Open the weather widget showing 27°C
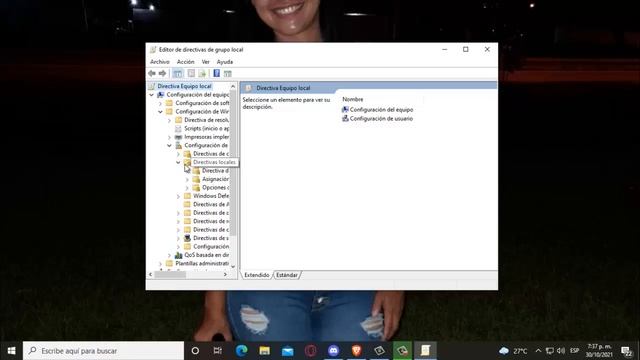640x360 pixels. click(x=514, y=351)
